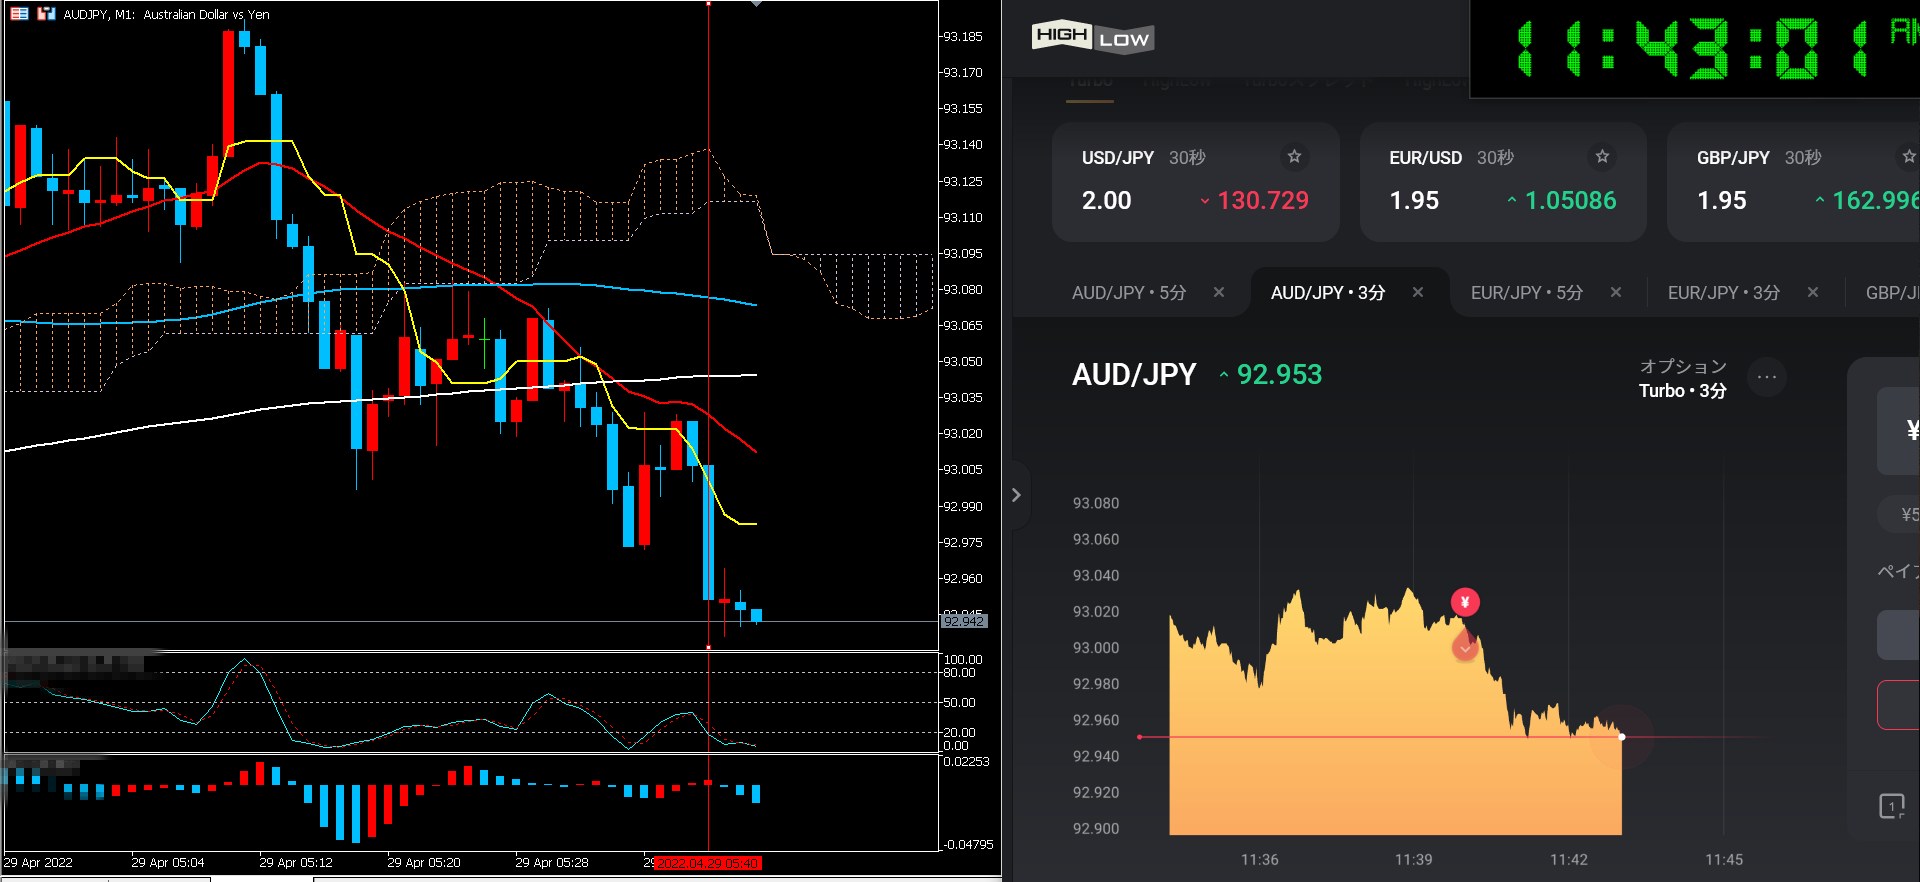
Task: Switch to the AUD/JPY 5分 tab
Action: (x=1128, y=293)
